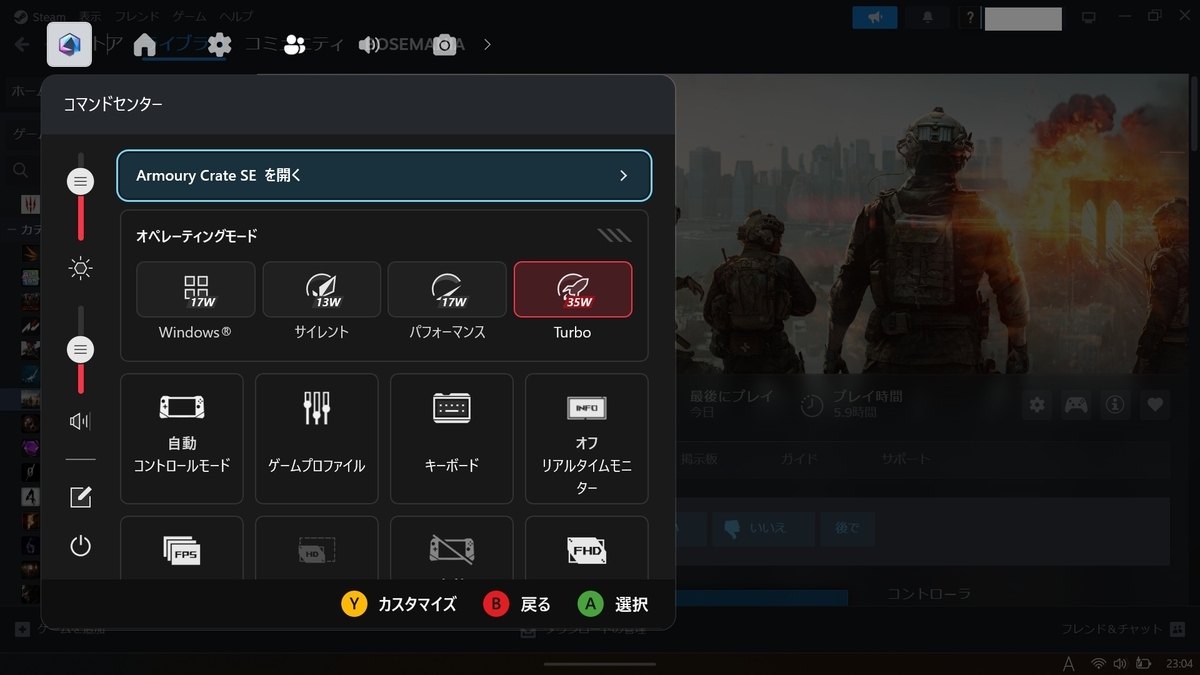Click the speaker volume icon in sidebar
Image resolution: width=1200 pixels, height=675 pixels.
coord(81,421)
